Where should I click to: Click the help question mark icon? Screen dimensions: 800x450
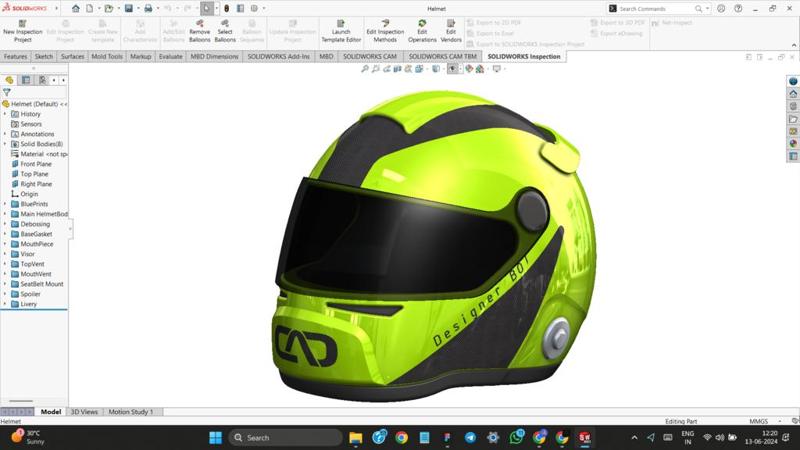(738, 8)
